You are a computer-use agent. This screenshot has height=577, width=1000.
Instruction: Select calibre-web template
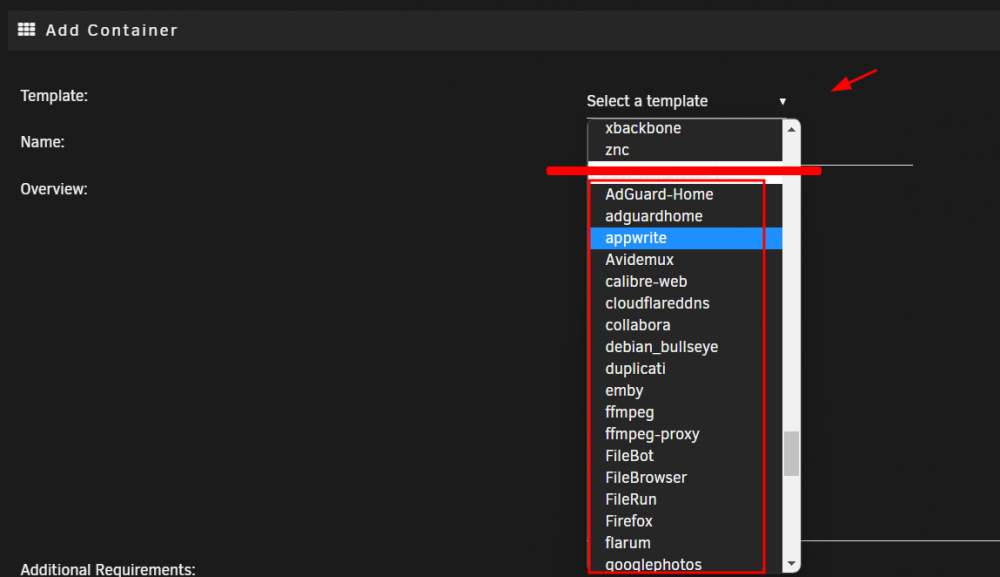coord(685,281)
